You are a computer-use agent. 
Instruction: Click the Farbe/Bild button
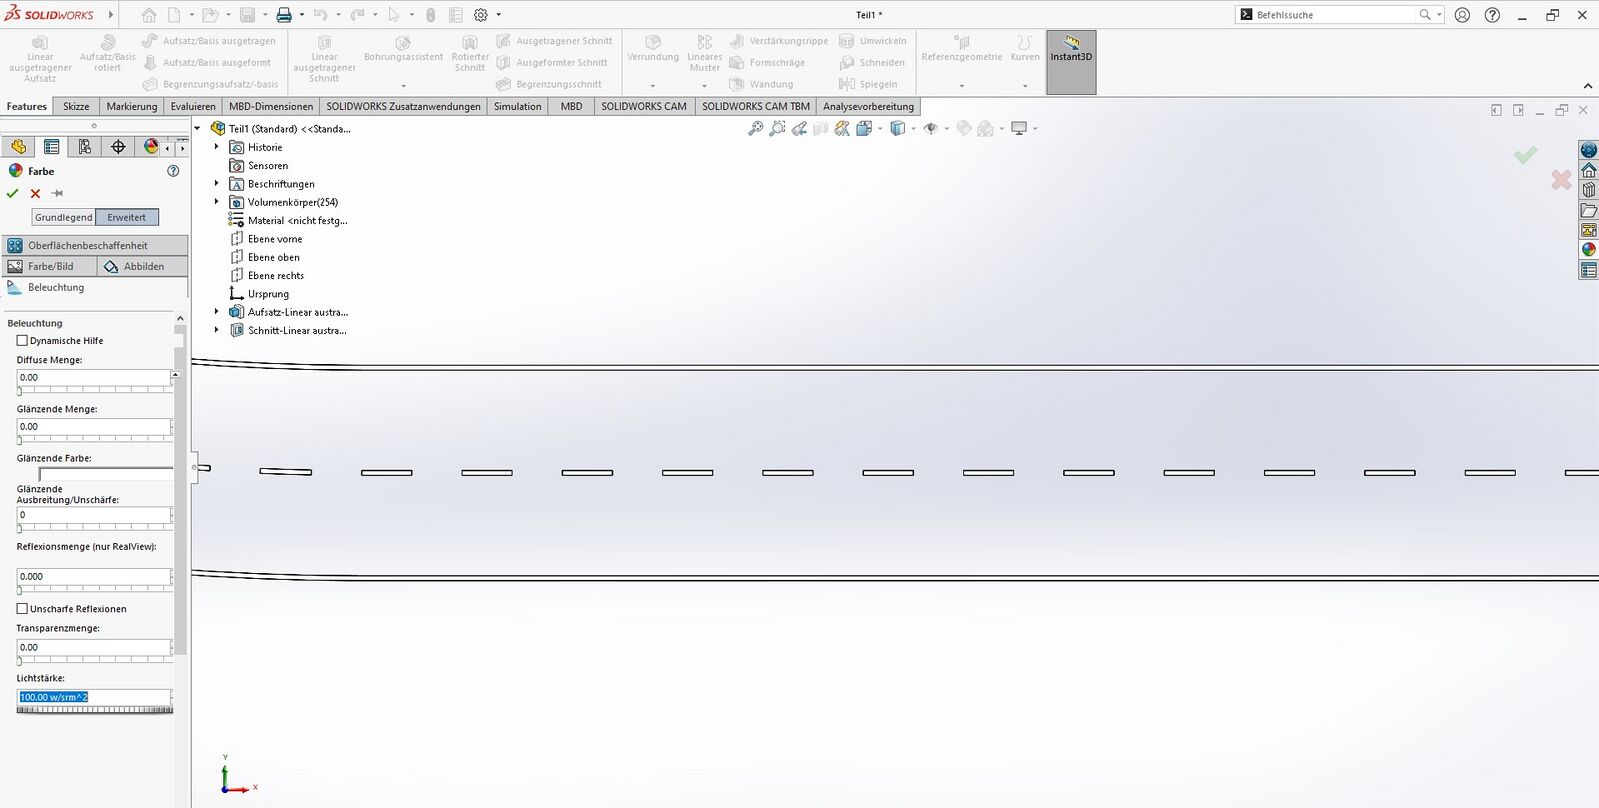click(50, 266)
